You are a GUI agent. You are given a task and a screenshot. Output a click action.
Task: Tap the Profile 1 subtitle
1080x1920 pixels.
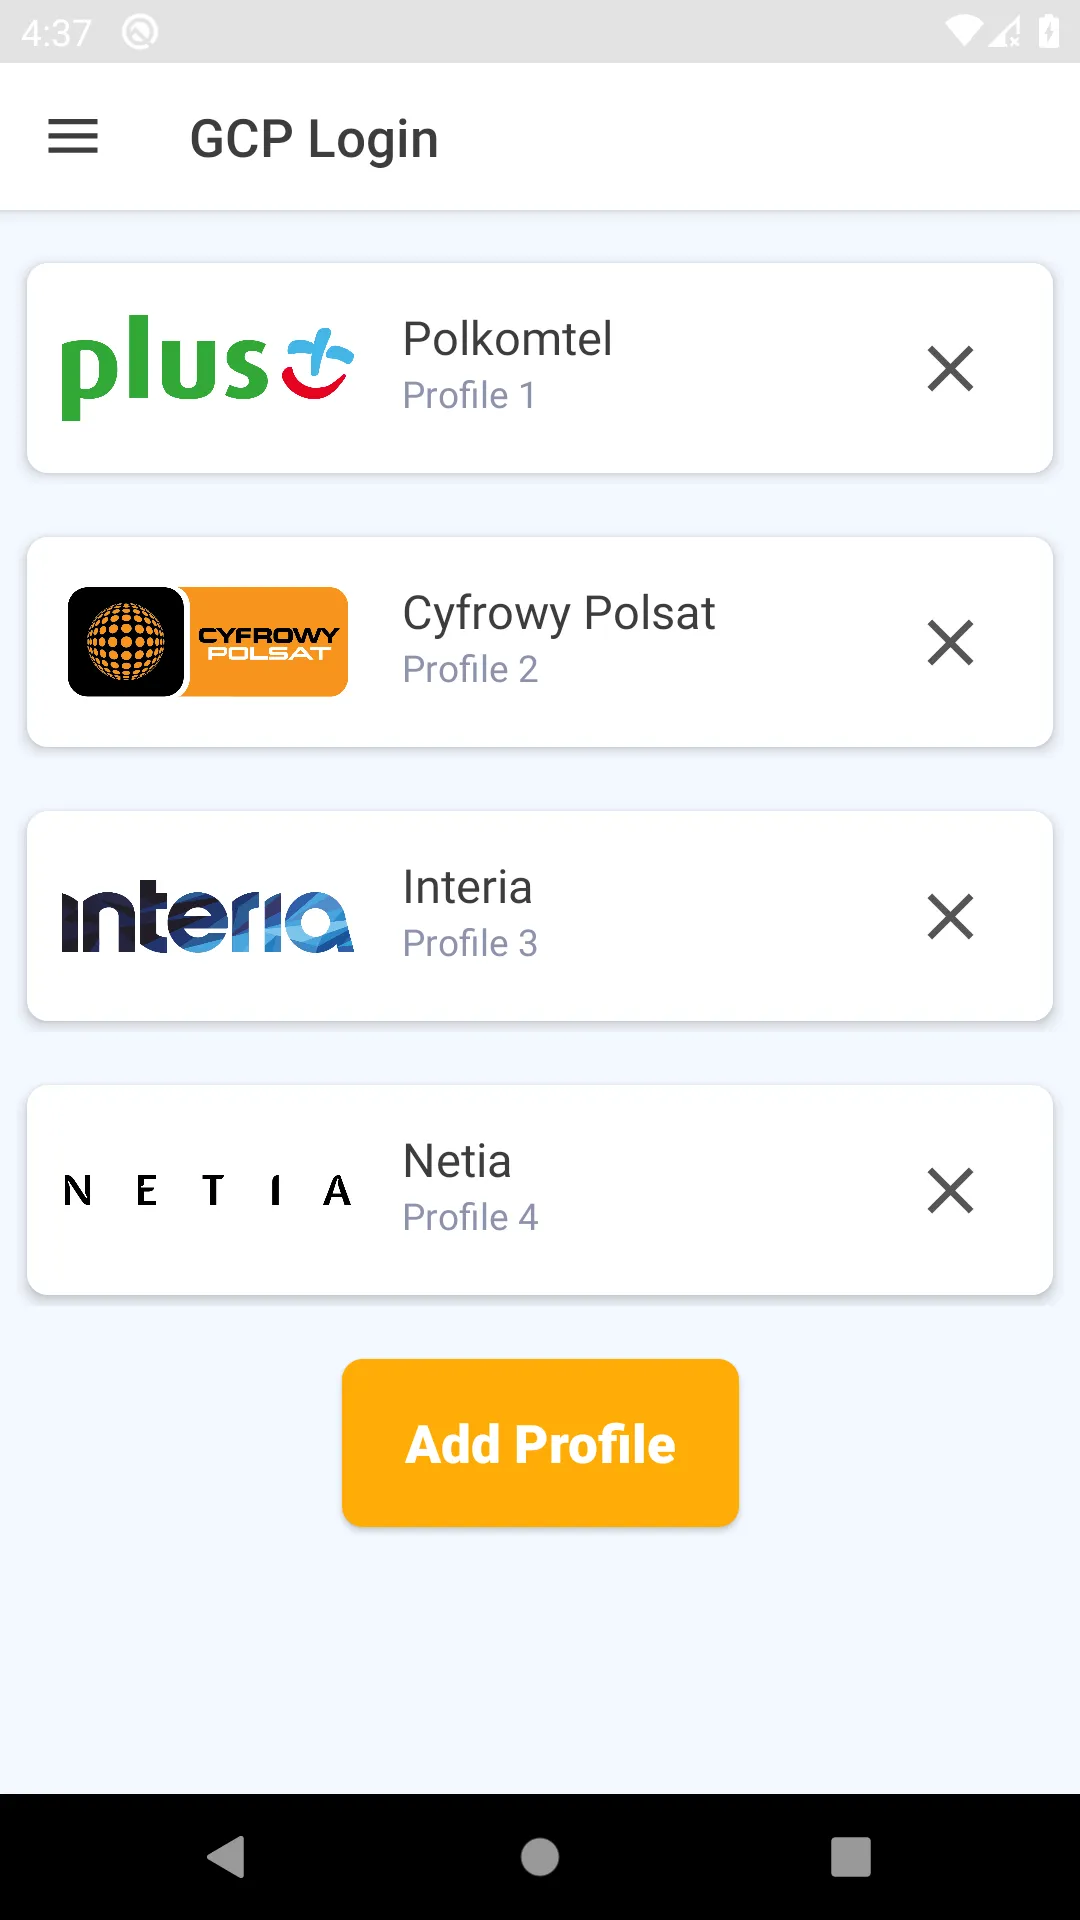pos(469,396)
